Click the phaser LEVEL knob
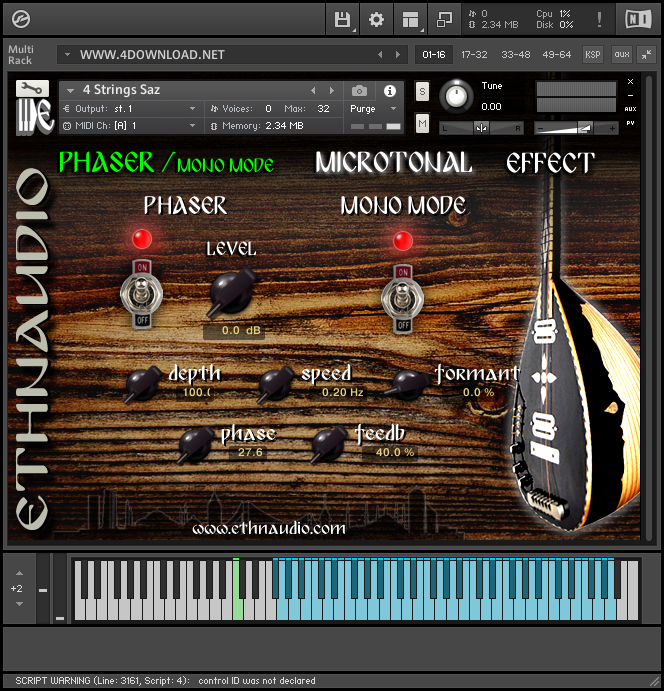This screenshot has height=691, width=664. point(231,292)
